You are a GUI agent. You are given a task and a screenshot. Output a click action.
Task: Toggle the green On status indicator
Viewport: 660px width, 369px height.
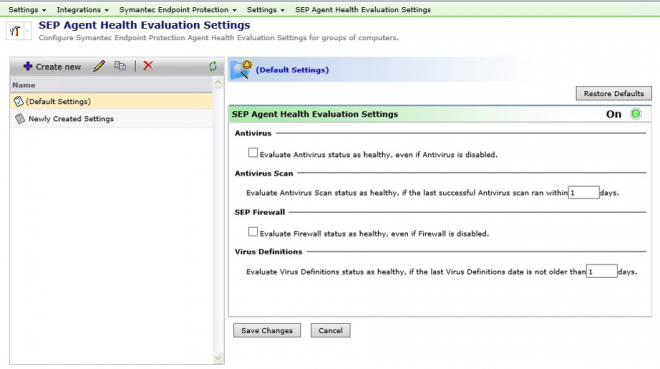636,114
